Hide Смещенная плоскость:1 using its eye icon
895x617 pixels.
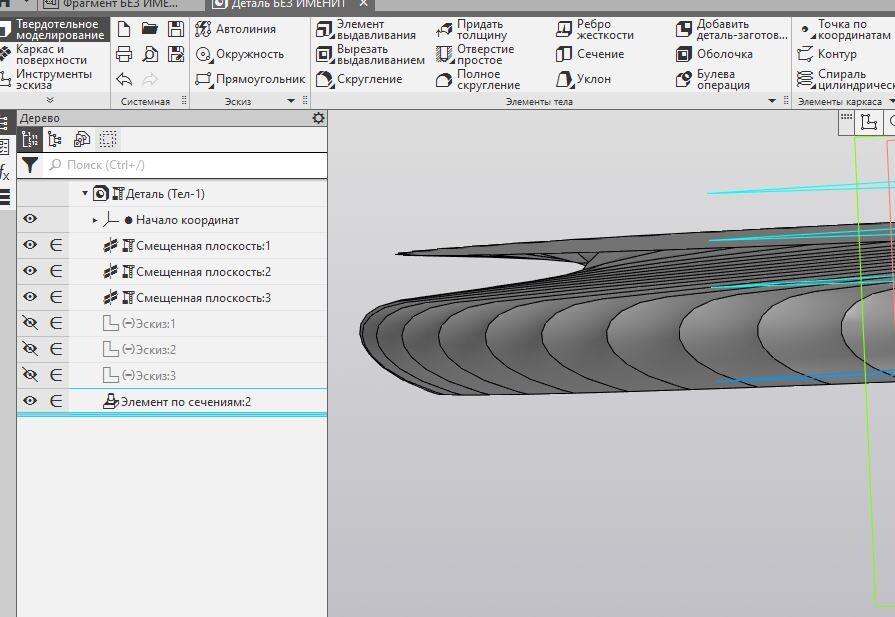(x=30, y=246)
